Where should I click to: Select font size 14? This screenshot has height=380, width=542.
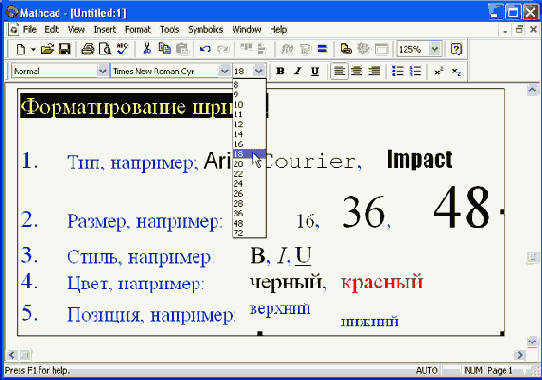[x=249, y=134]
